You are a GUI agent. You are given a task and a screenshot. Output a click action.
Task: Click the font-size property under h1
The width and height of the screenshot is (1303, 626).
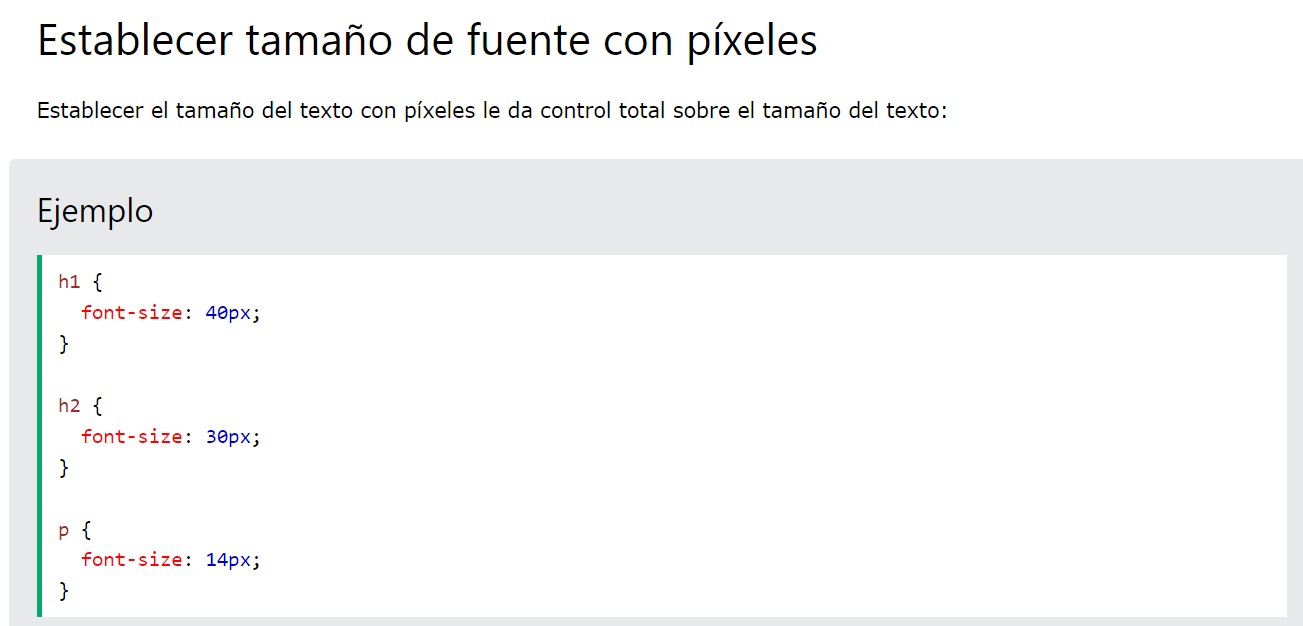point(132,313)
